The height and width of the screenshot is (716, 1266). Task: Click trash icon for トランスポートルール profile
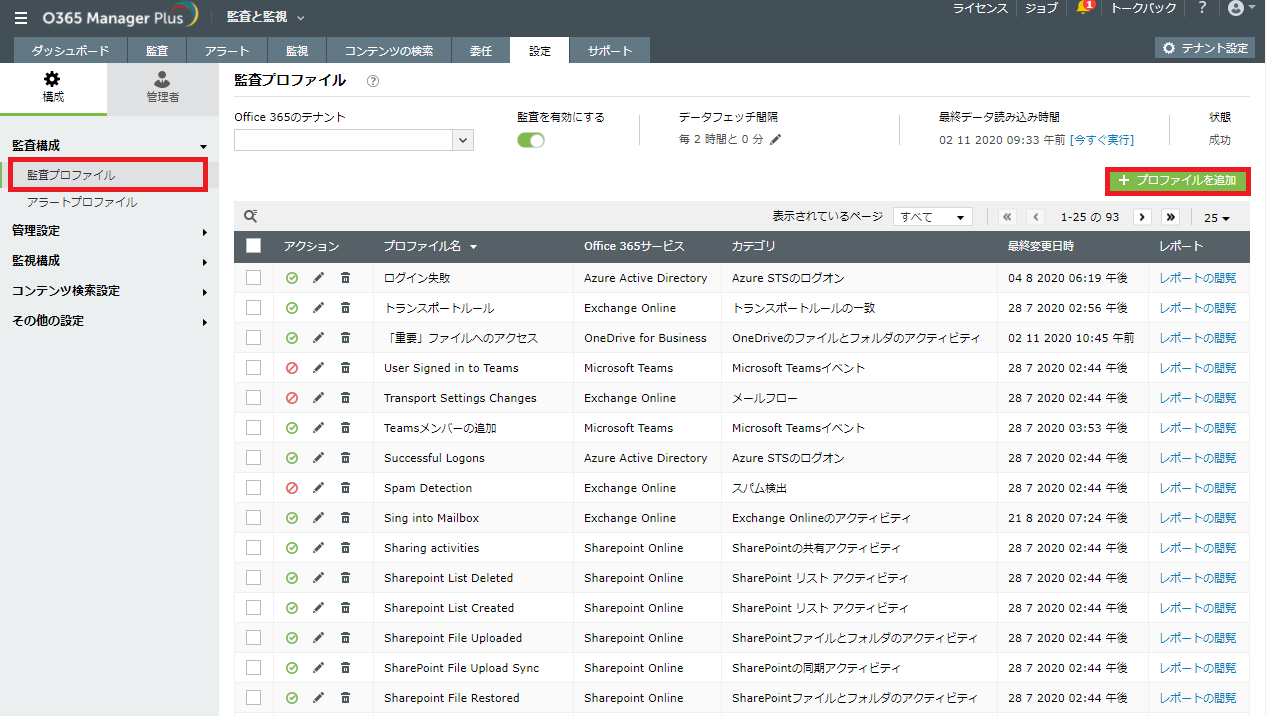click(345, 308)
